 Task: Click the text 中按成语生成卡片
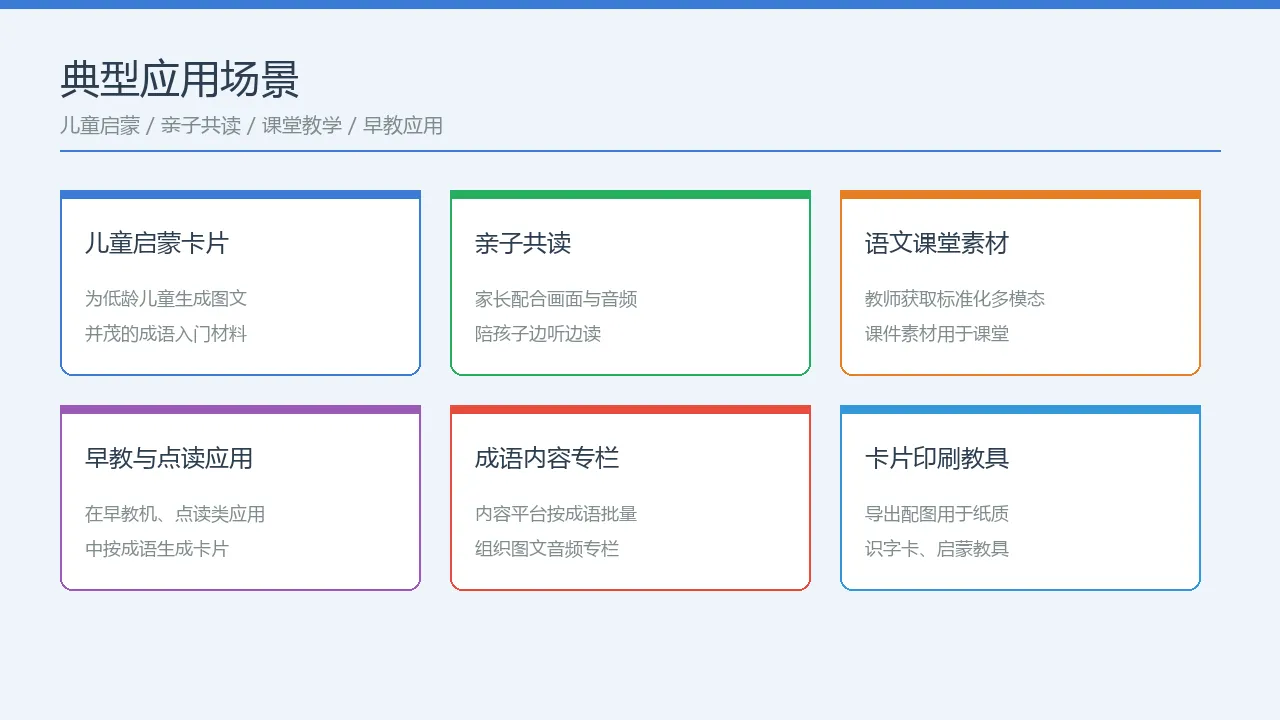click(x=157, y=549)
